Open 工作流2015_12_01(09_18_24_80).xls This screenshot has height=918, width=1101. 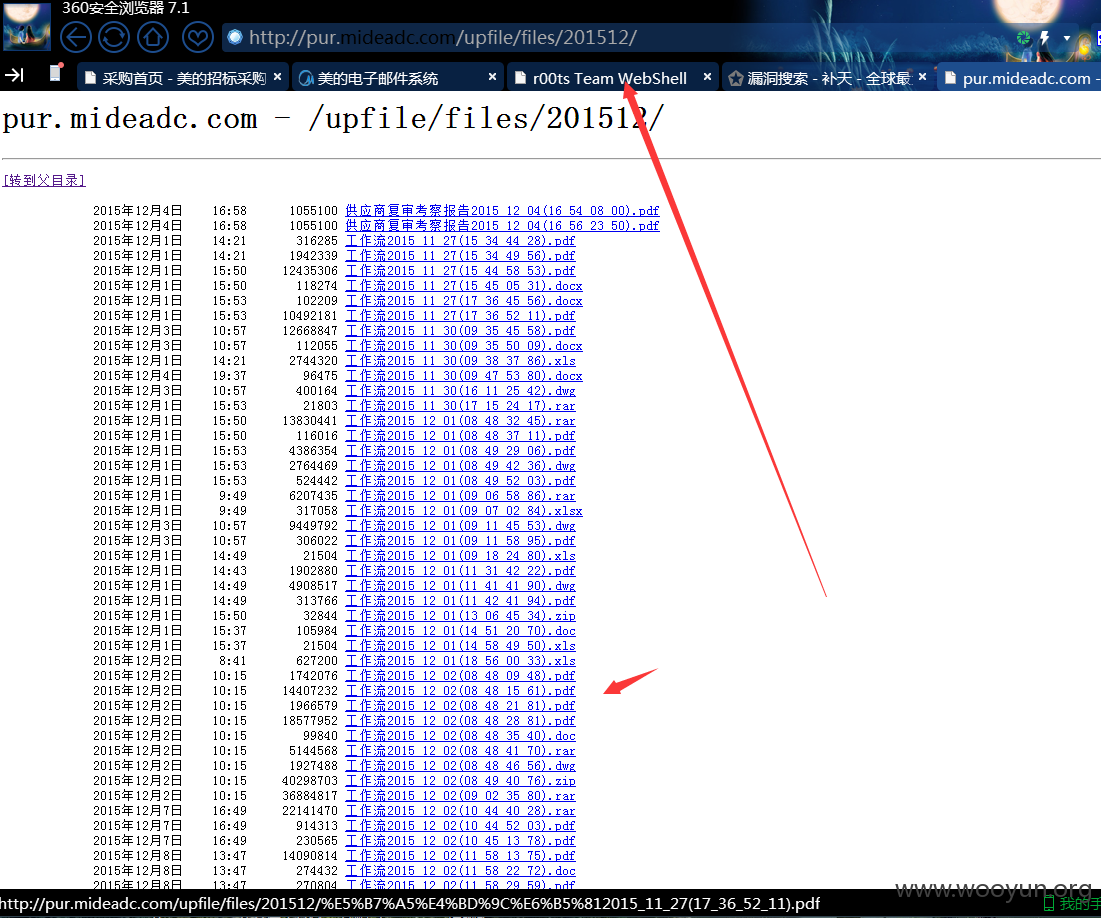tap(460, 556)
